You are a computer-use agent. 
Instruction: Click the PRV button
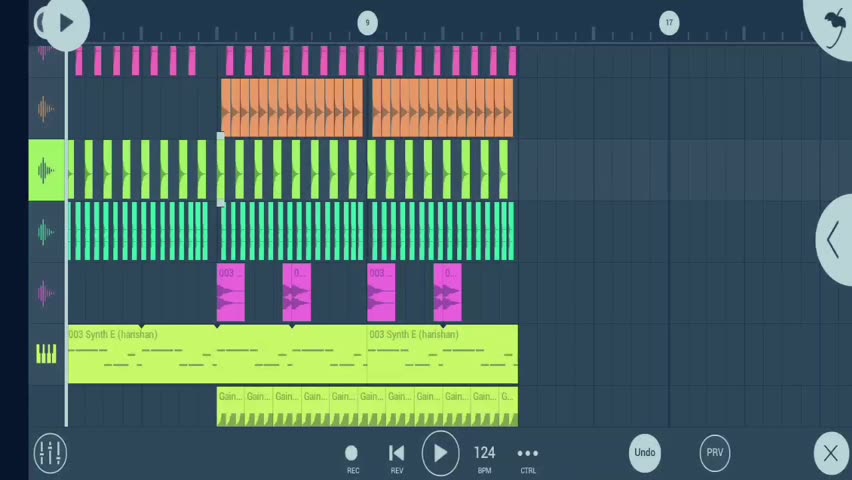tap(715, 452)
